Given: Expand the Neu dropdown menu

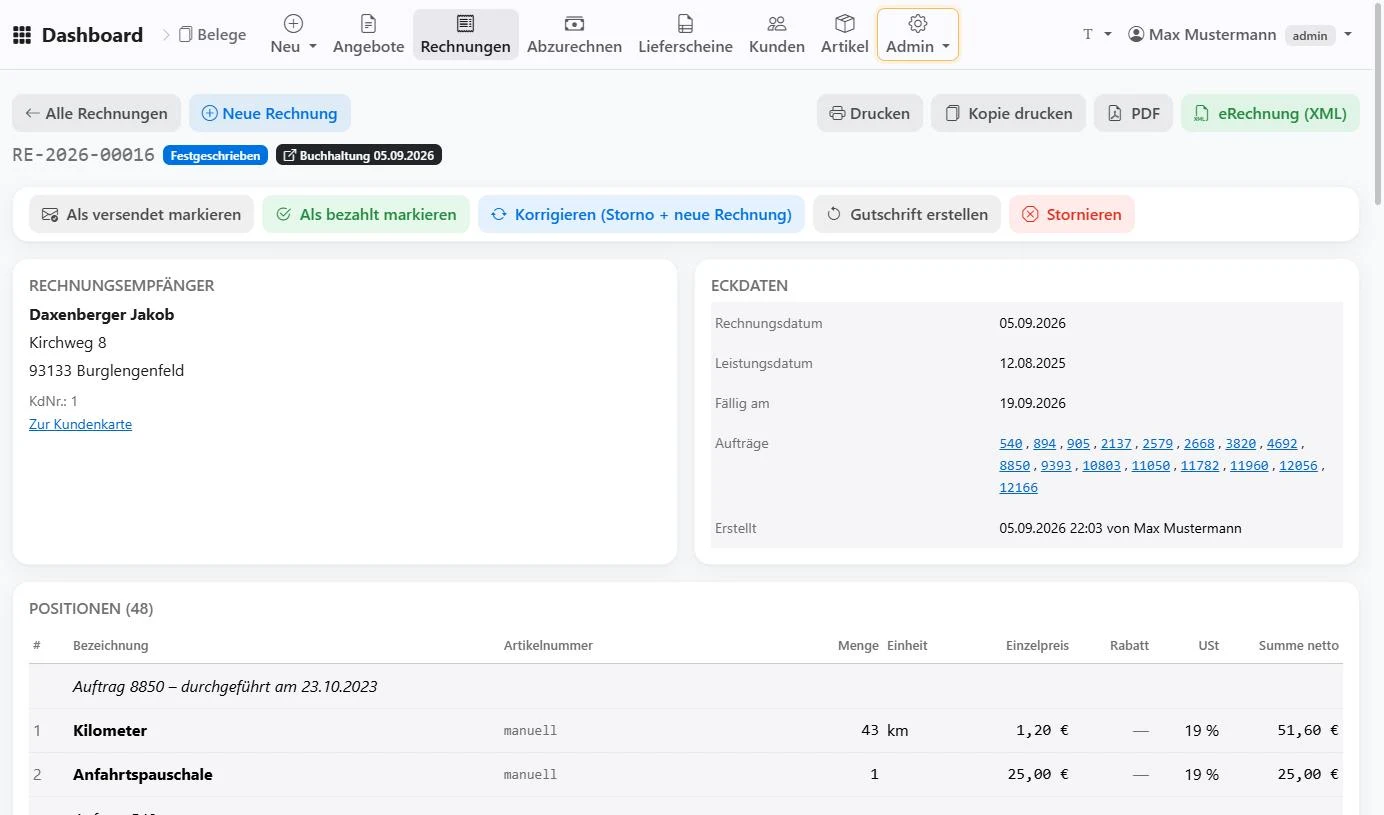Looking at the screenshot, I should [293, 35].
